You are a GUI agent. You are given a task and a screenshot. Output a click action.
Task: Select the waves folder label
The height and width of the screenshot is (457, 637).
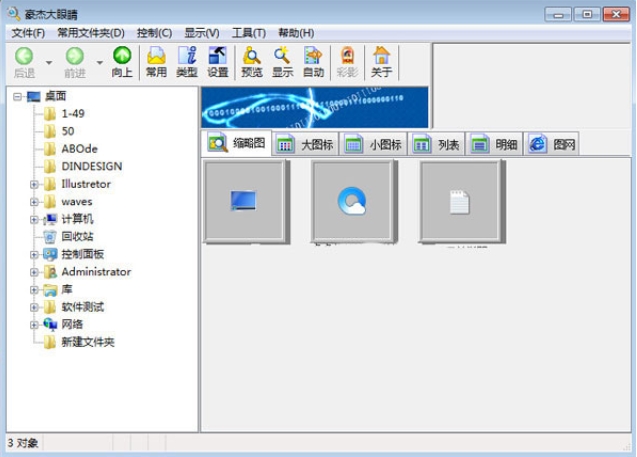(77, 201)
